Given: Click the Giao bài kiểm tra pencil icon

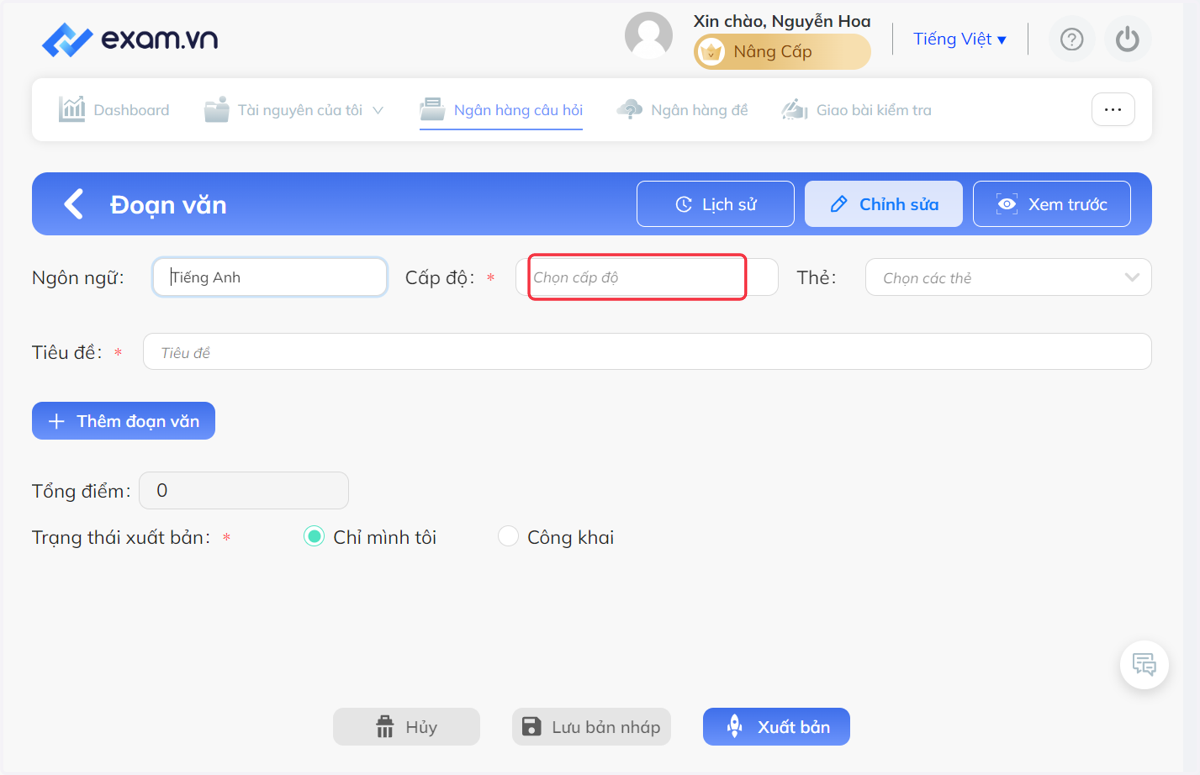Looking at the screenshot, I should pos(795,109).
